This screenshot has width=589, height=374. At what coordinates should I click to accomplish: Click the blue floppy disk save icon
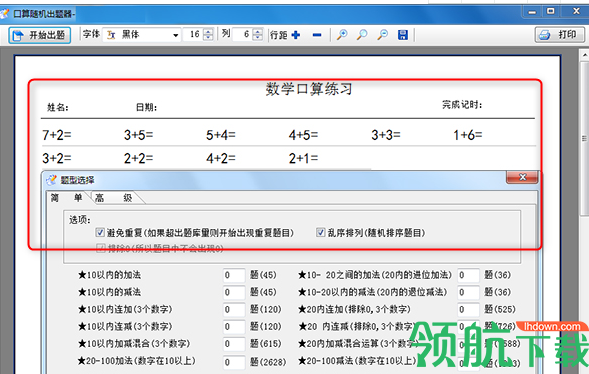click(x=403, y=35)
